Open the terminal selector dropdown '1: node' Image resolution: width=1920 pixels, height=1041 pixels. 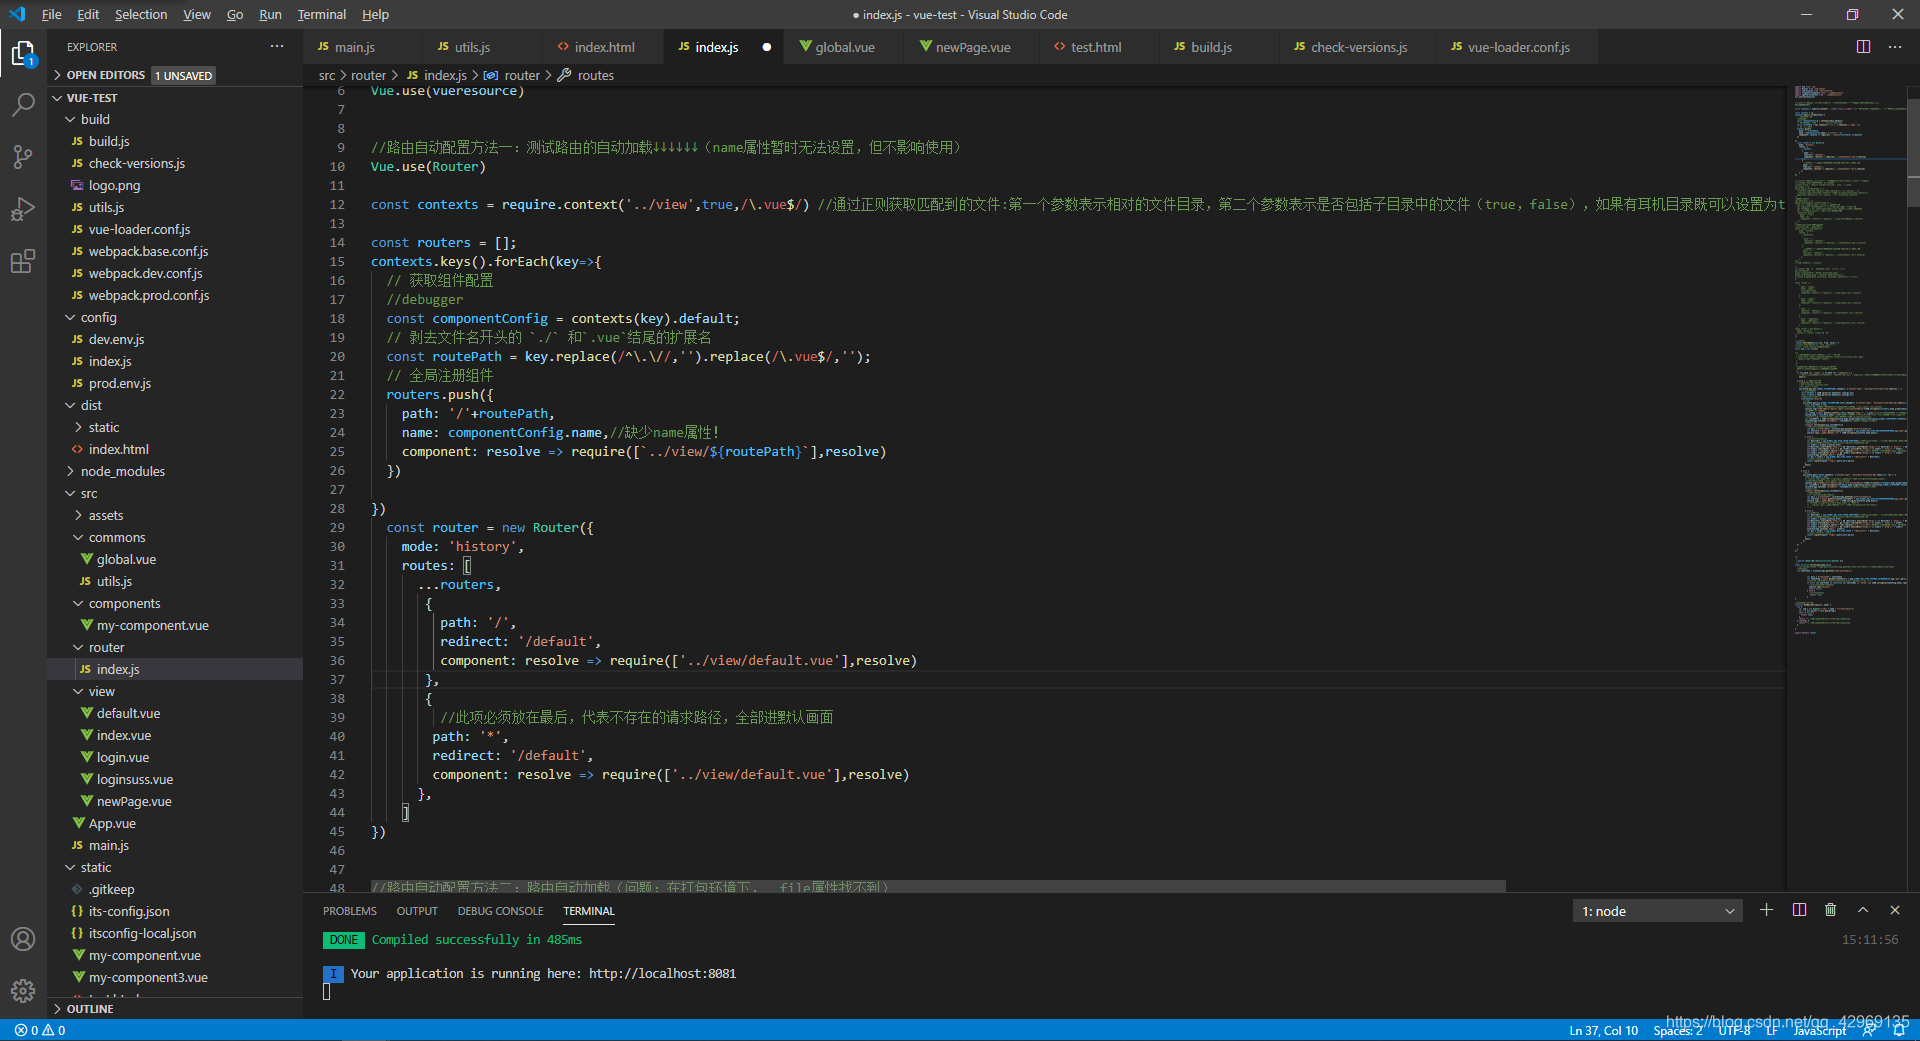pyautogui.click(x=1657, y=911)
